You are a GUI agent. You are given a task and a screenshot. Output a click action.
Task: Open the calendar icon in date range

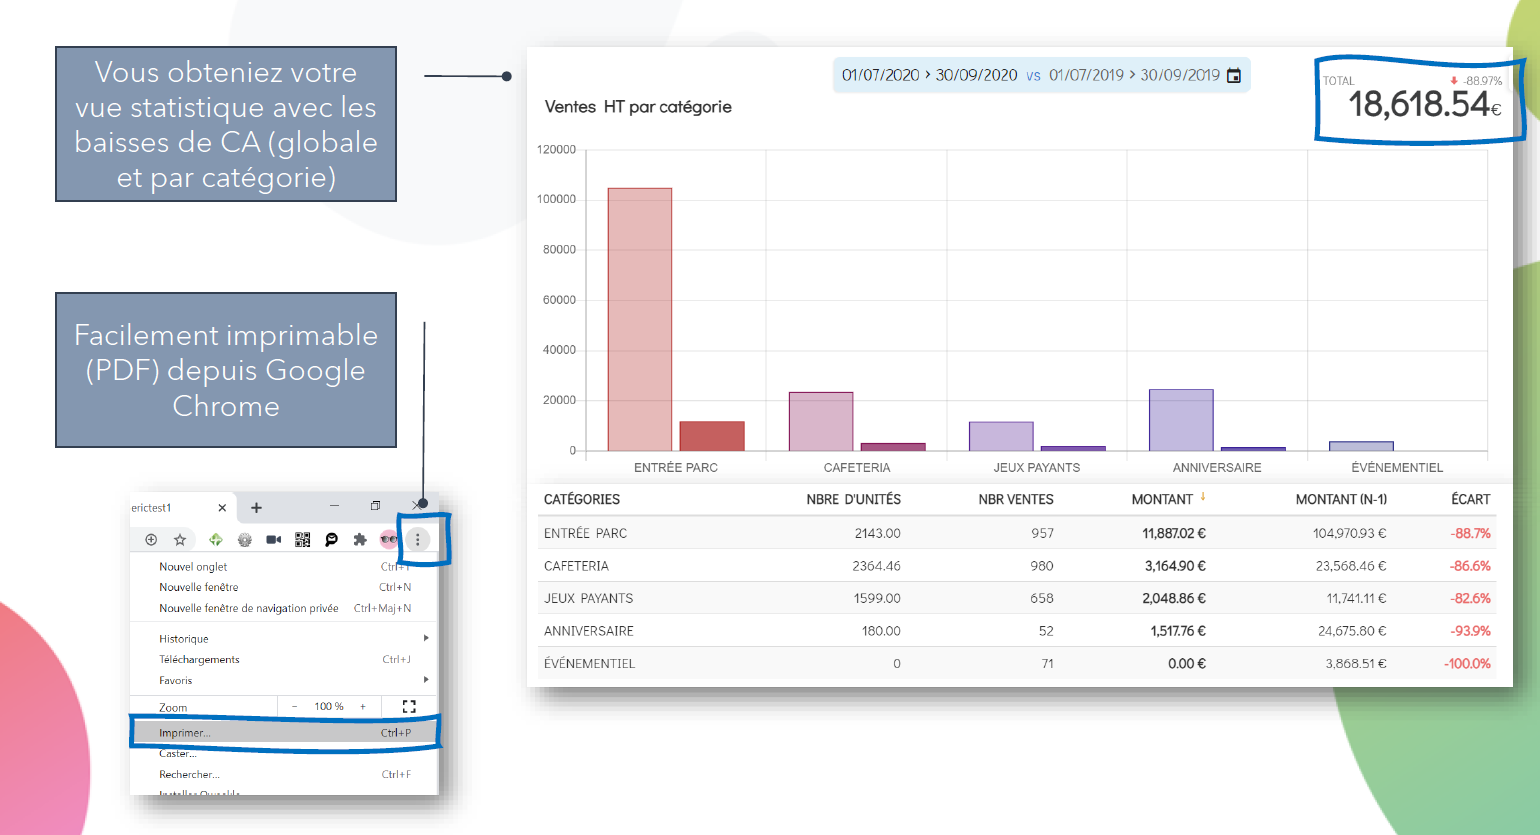[1234, 76]
